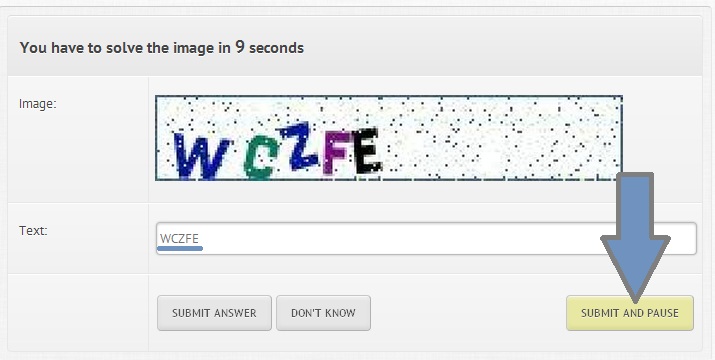Screen dimensions: 715x360
Task: Click the blue letter Z in captcha
Action: coord(299,146)
